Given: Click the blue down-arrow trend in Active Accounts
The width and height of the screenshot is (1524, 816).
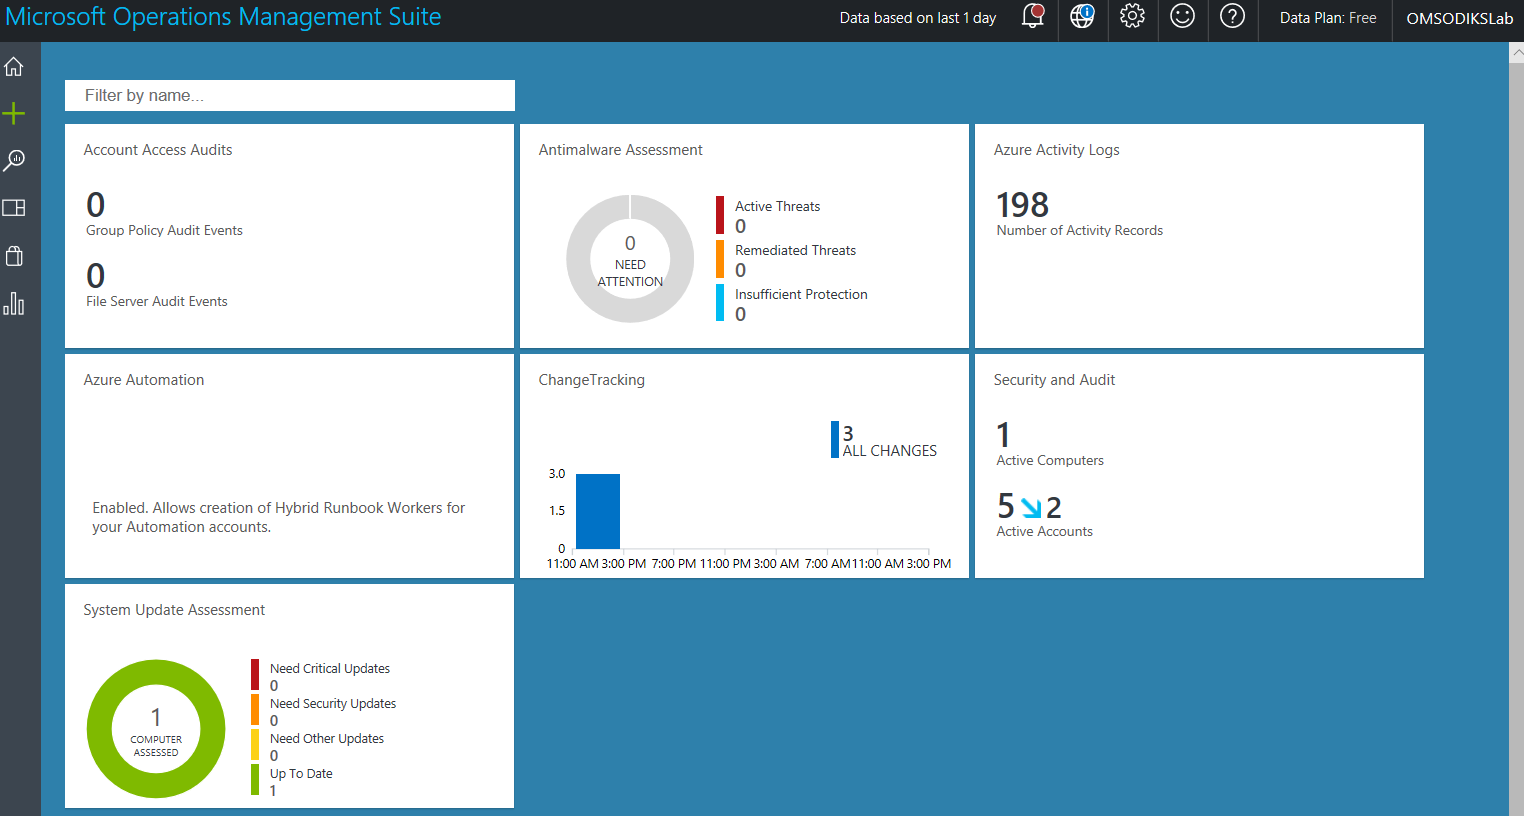Looking at the screenshot, I should [1031, 508].
